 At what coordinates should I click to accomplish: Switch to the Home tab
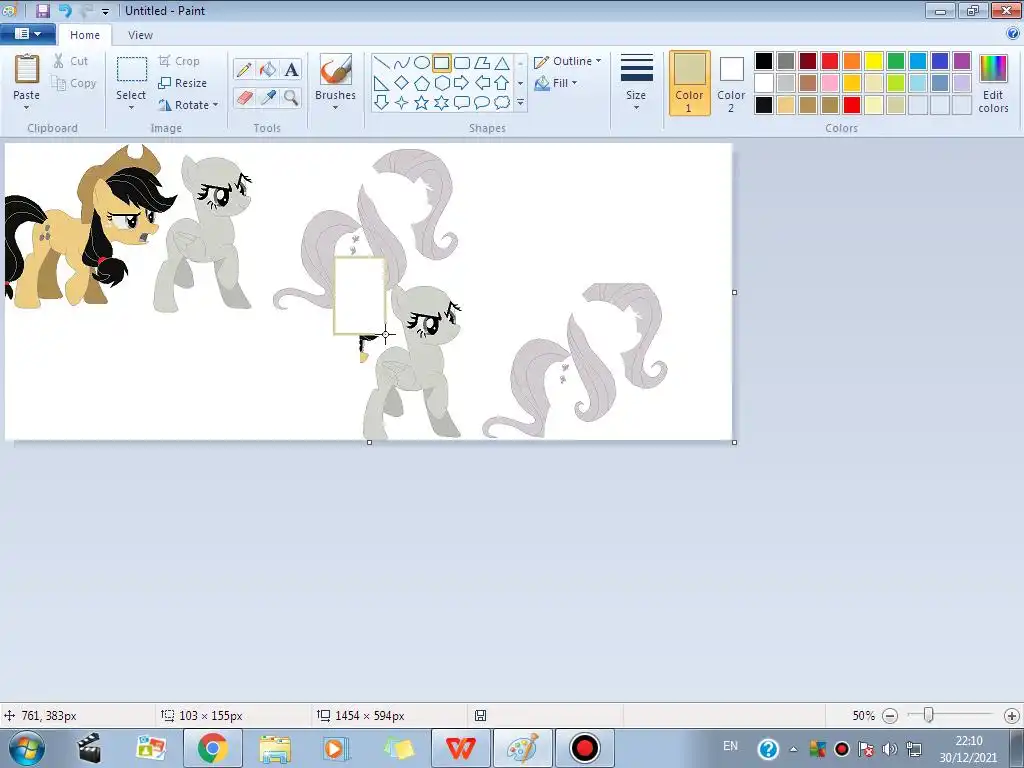pos(85,35)
